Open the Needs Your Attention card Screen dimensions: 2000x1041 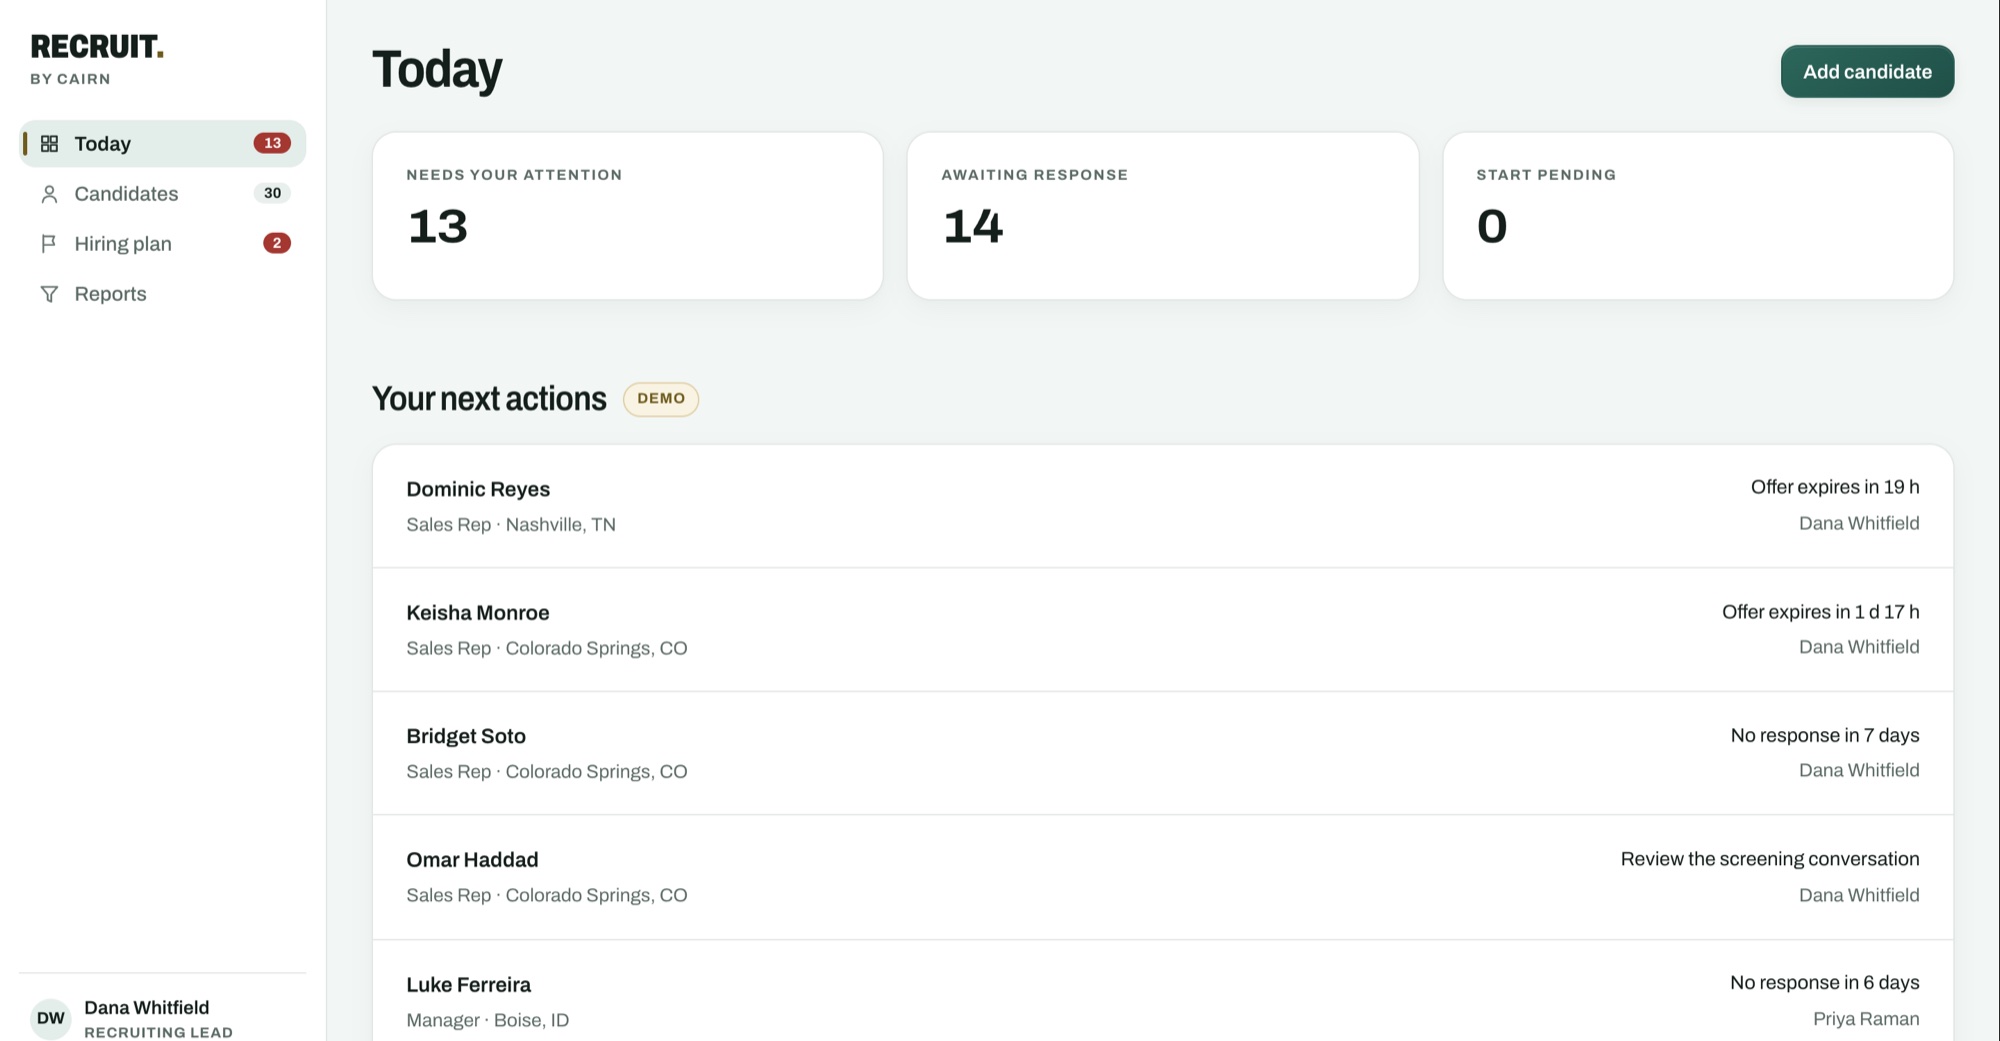click(628, 216)
